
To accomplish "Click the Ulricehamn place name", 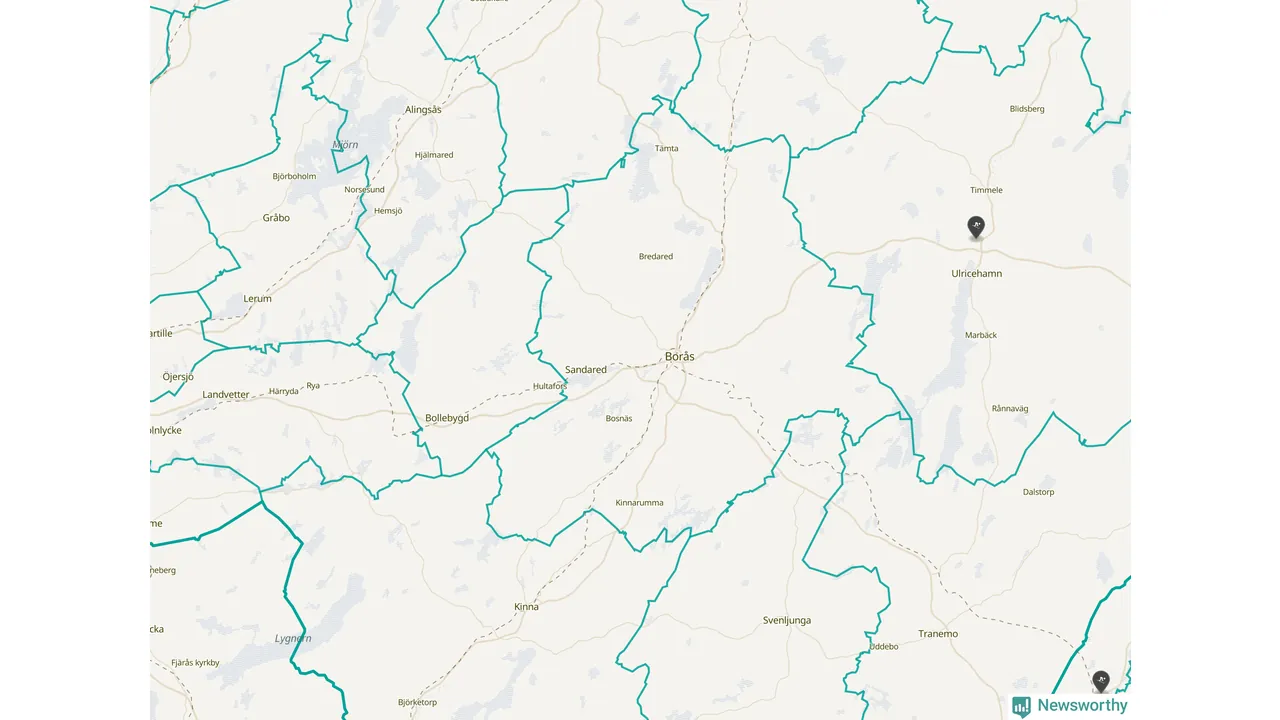I will [x=977, y=273].
